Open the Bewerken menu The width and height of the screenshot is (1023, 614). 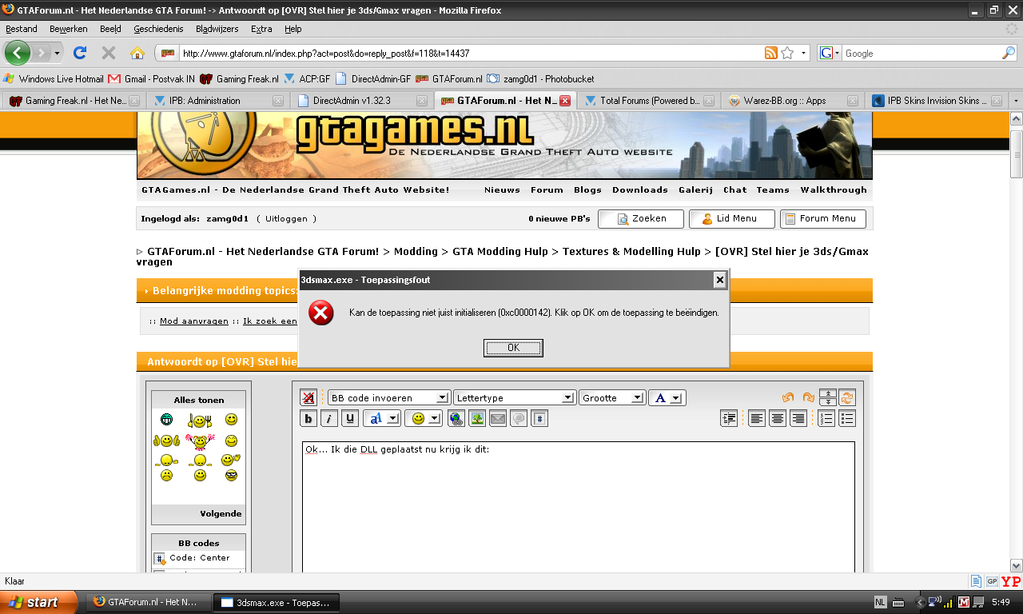pos(69,29)
